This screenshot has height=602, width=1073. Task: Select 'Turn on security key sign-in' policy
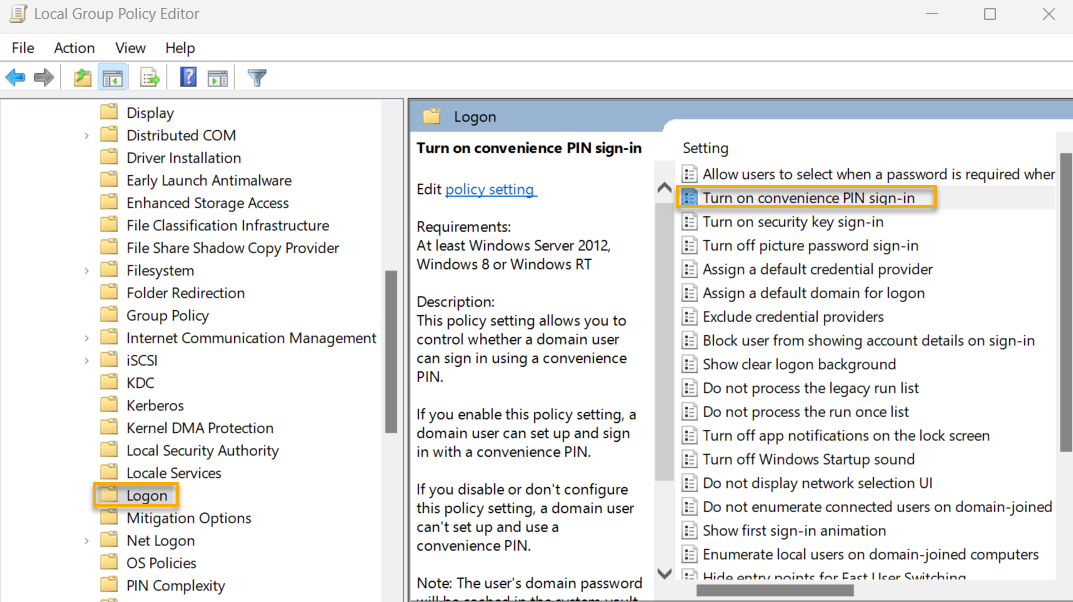pos(792,222)
